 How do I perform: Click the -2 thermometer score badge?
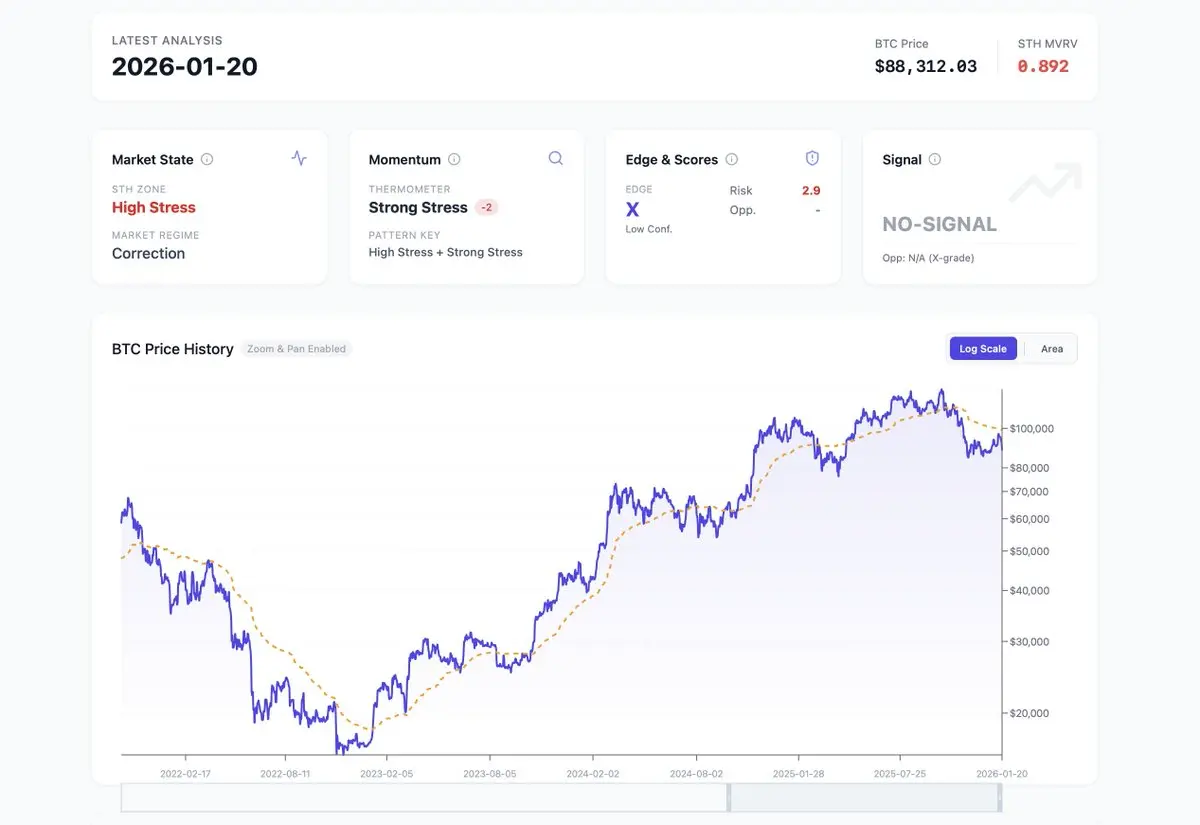point(487,207)
